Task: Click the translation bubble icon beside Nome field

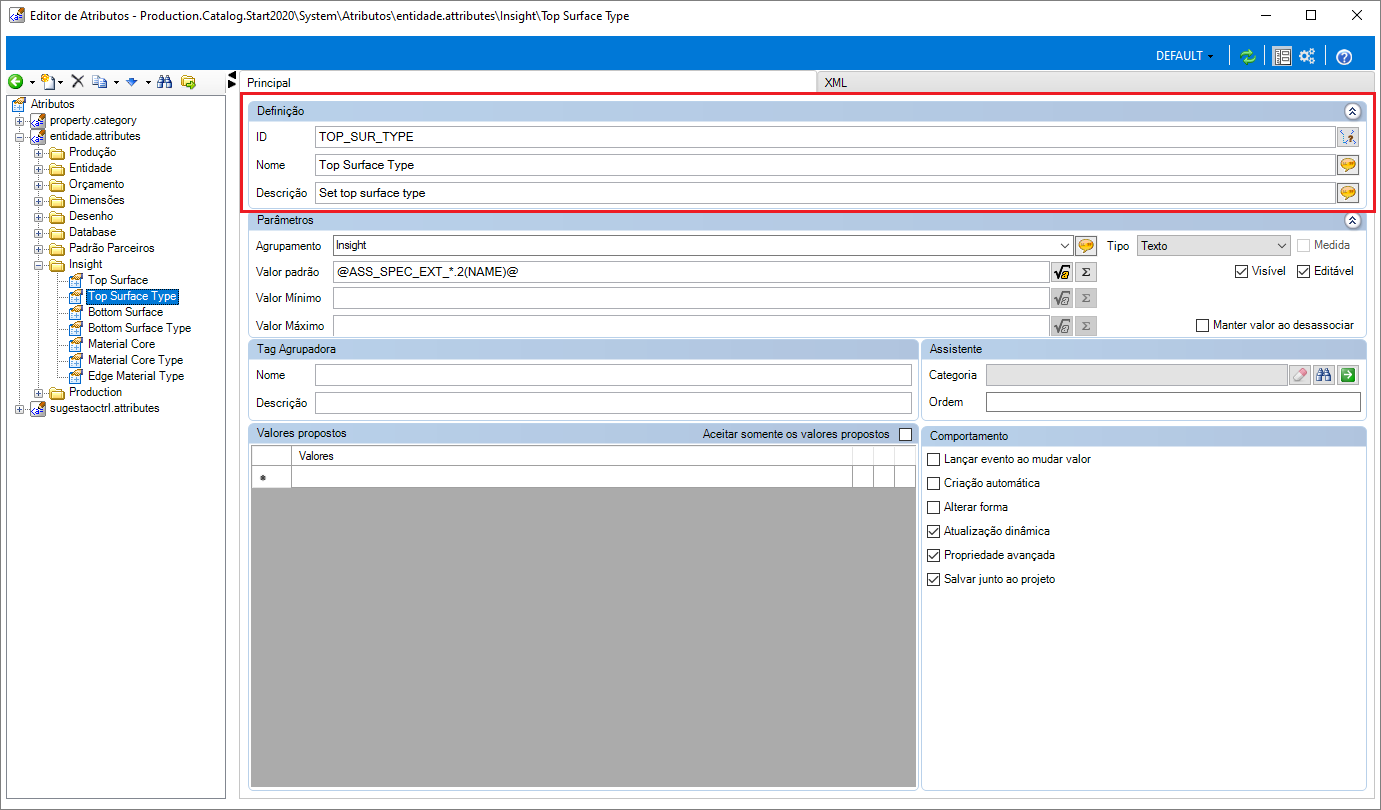Action: click(1347, 165)
